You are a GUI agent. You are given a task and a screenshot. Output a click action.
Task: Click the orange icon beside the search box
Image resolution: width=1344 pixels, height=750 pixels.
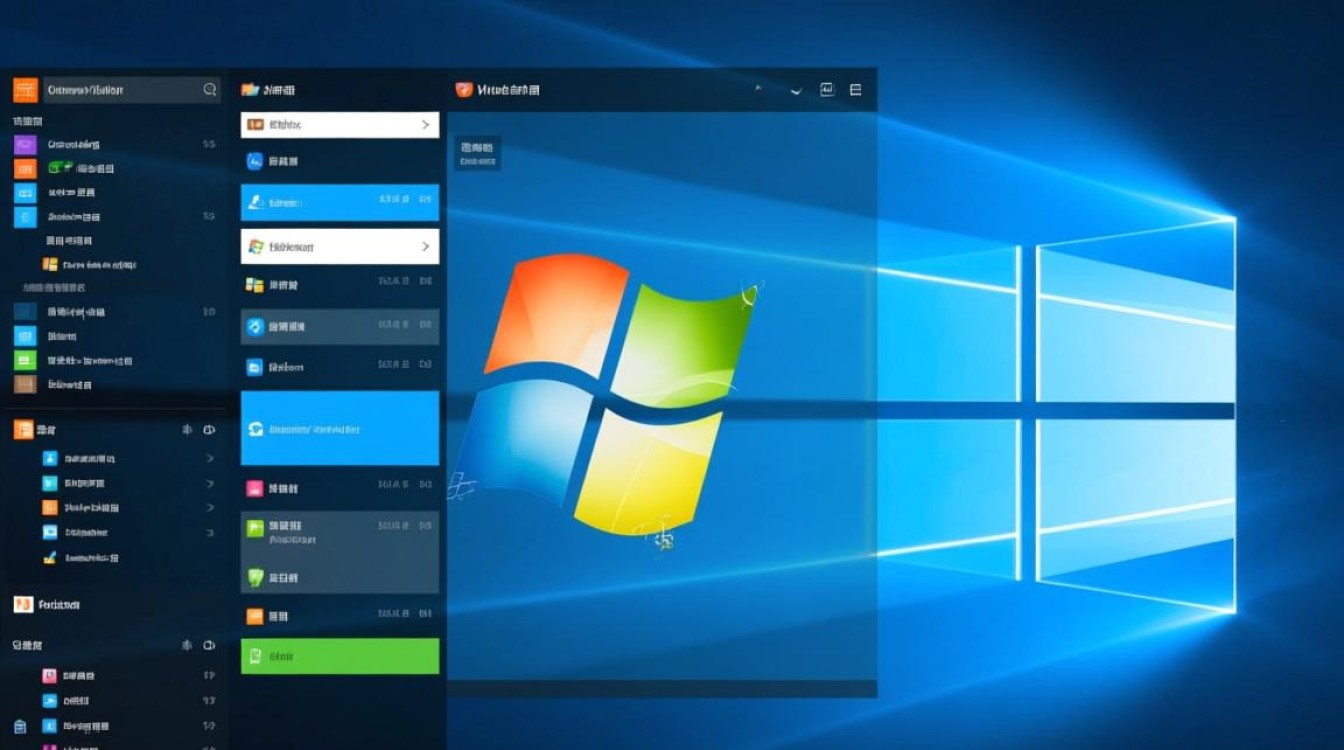[x=25, y=90]
